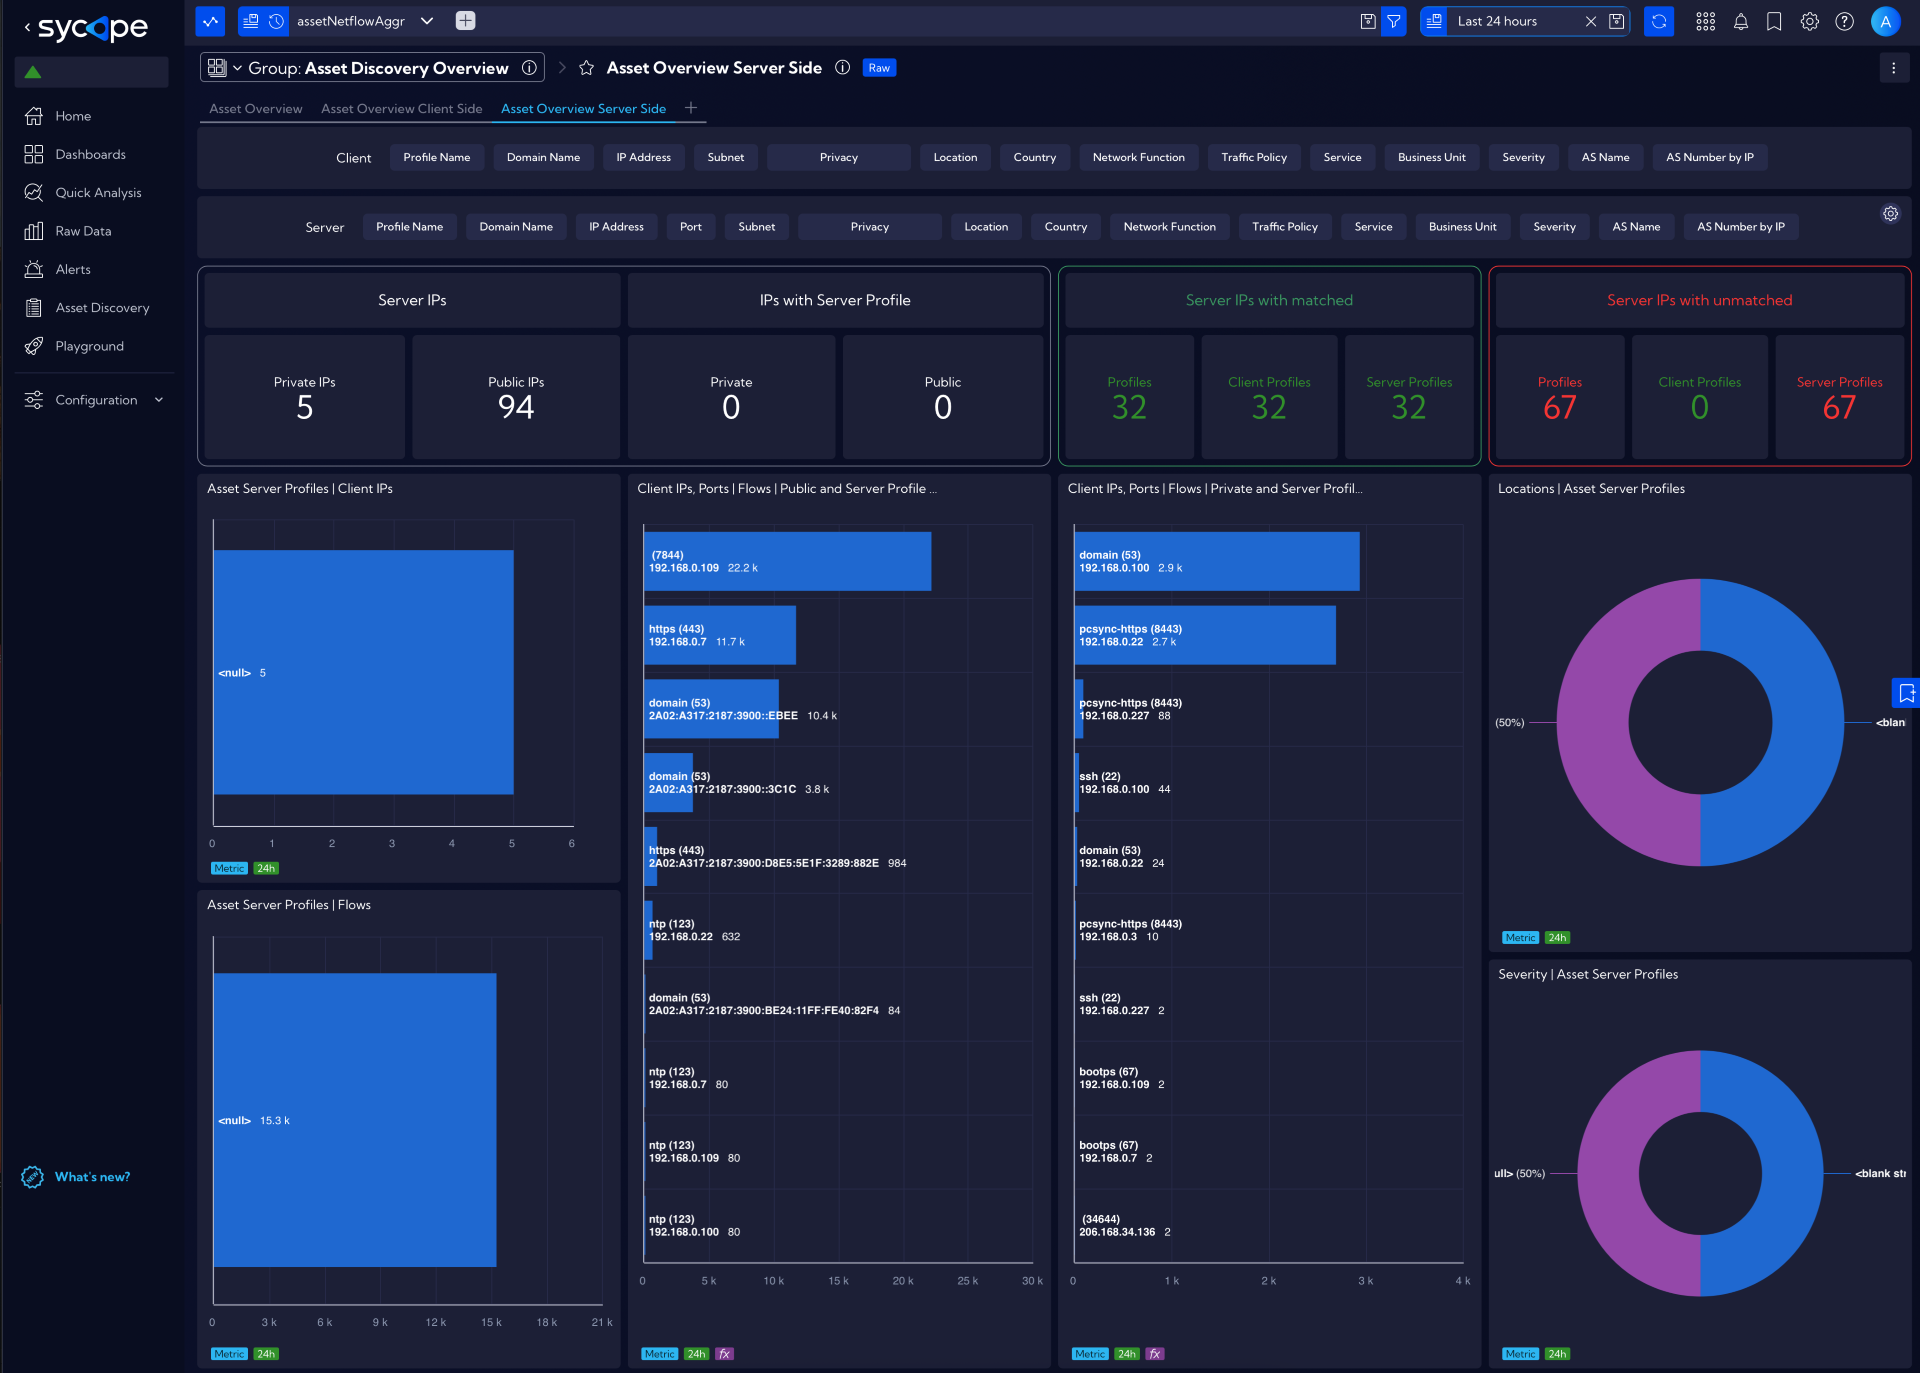Clear the Last 24 hours time range
This screenshot has width=1920, height=1373.
click(1590, 21)
